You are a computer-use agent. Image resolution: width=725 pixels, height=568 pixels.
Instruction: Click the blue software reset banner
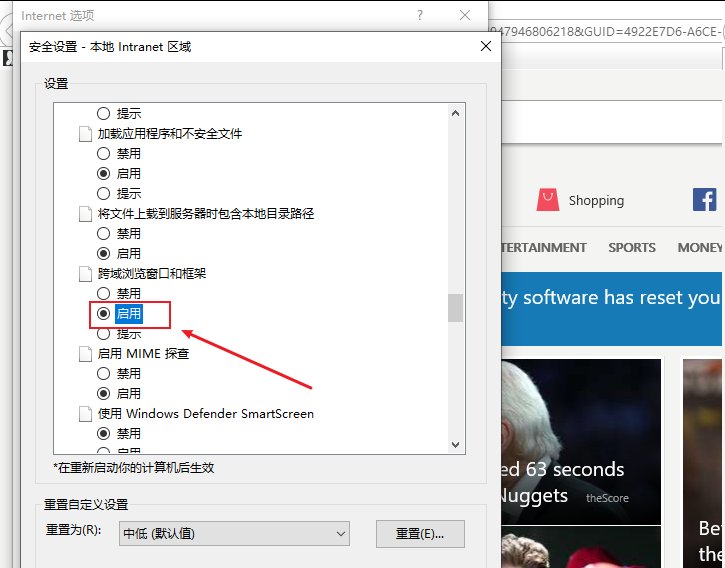pos(611,309)
